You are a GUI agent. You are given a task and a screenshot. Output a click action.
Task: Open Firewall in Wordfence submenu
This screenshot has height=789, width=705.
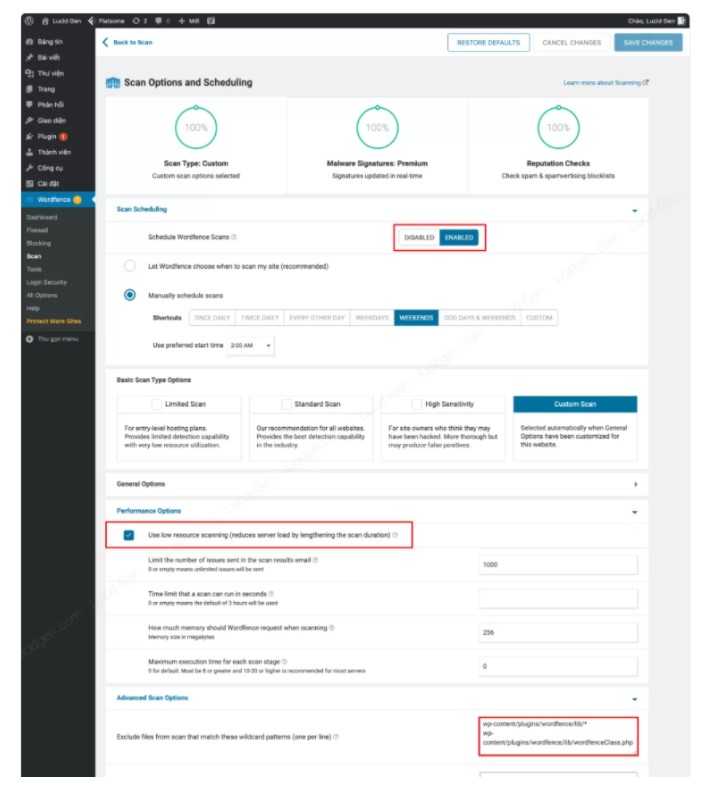[37, 230]
